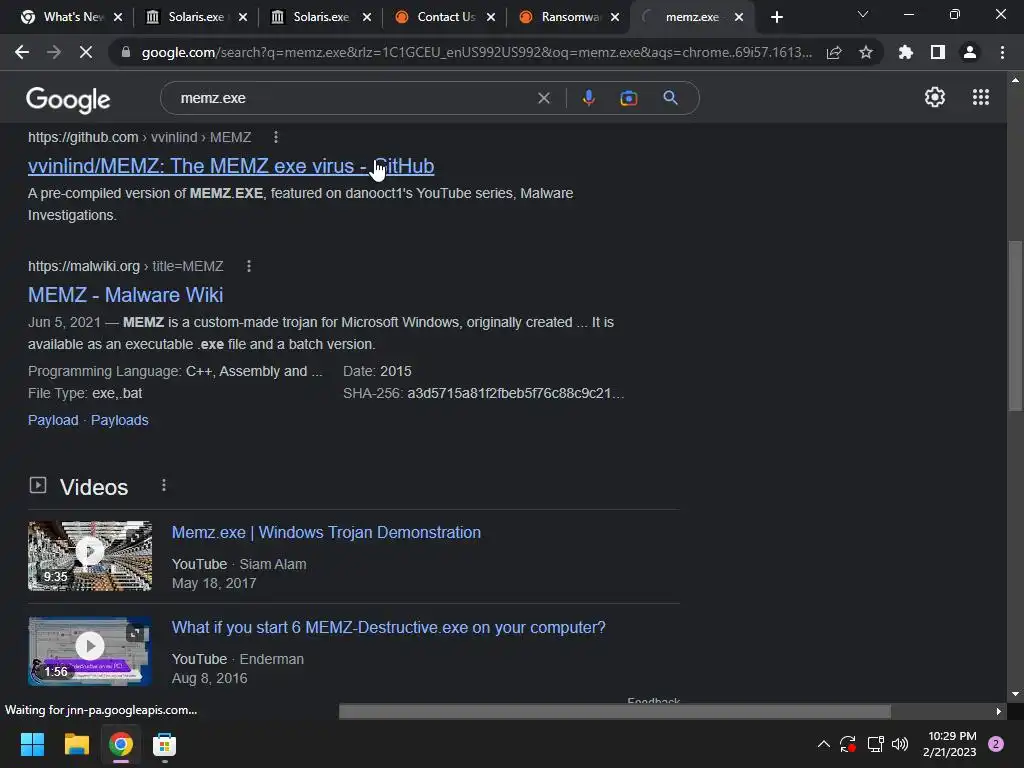This screenshot has height=768, width=1024.
Task: Click the memz.exe search input field
Action: pos(353,98)
